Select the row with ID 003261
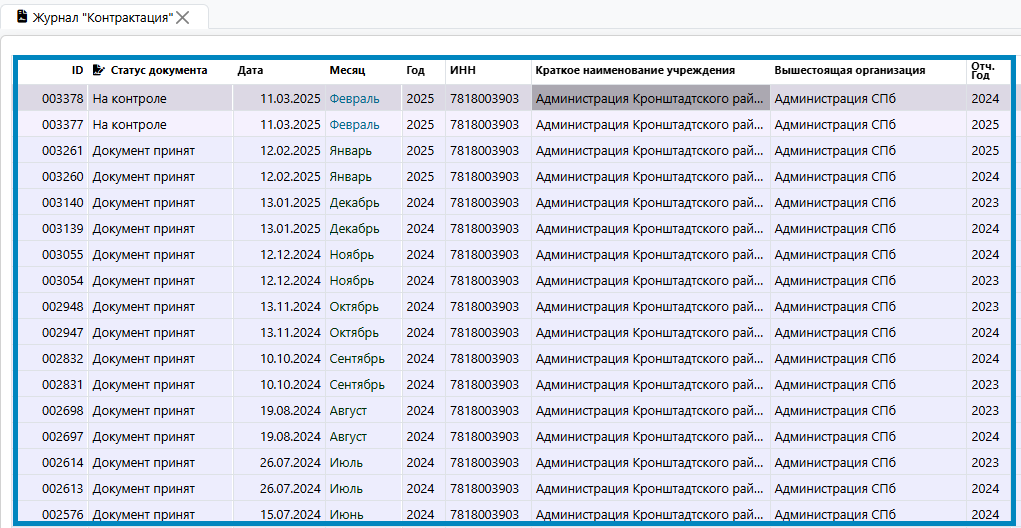Viewport: 1021px width, 528px height. [62, 151]
